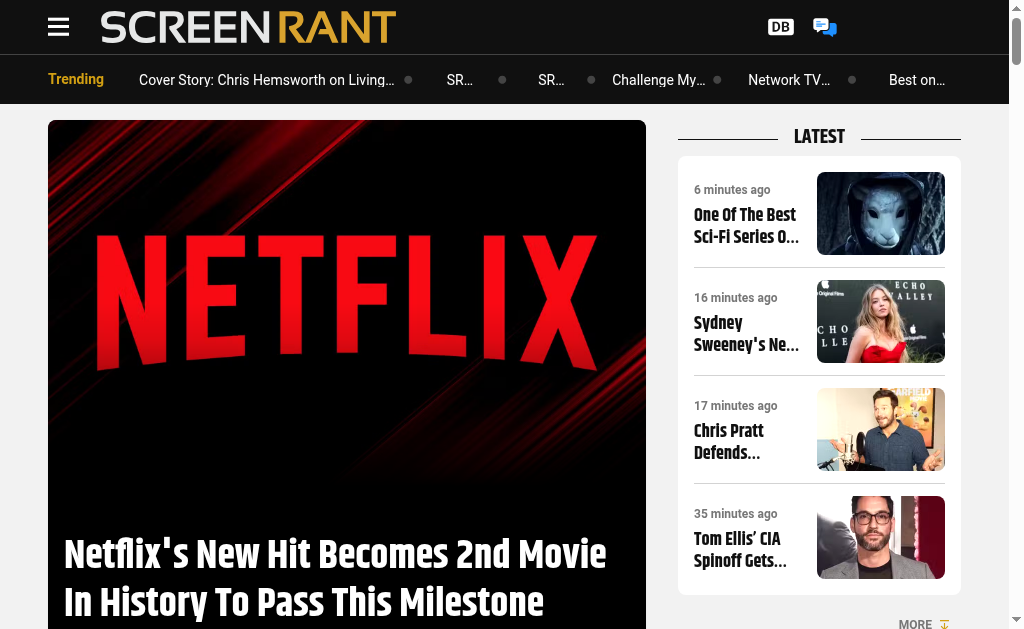Open the large Netflix logo featured image

347,302
